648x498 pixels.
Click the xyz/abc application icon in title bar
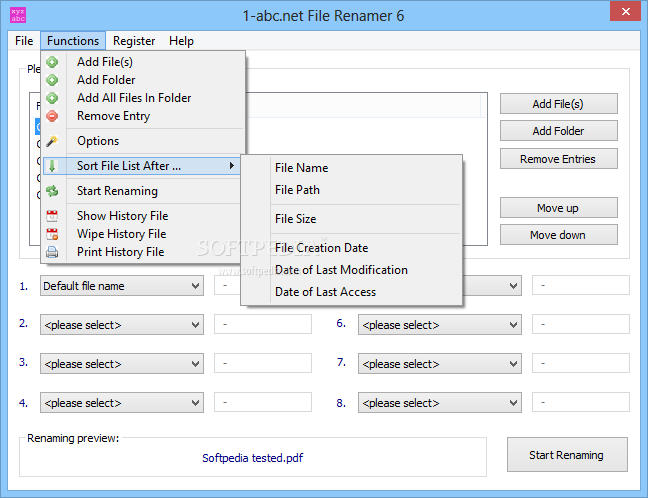18,15
